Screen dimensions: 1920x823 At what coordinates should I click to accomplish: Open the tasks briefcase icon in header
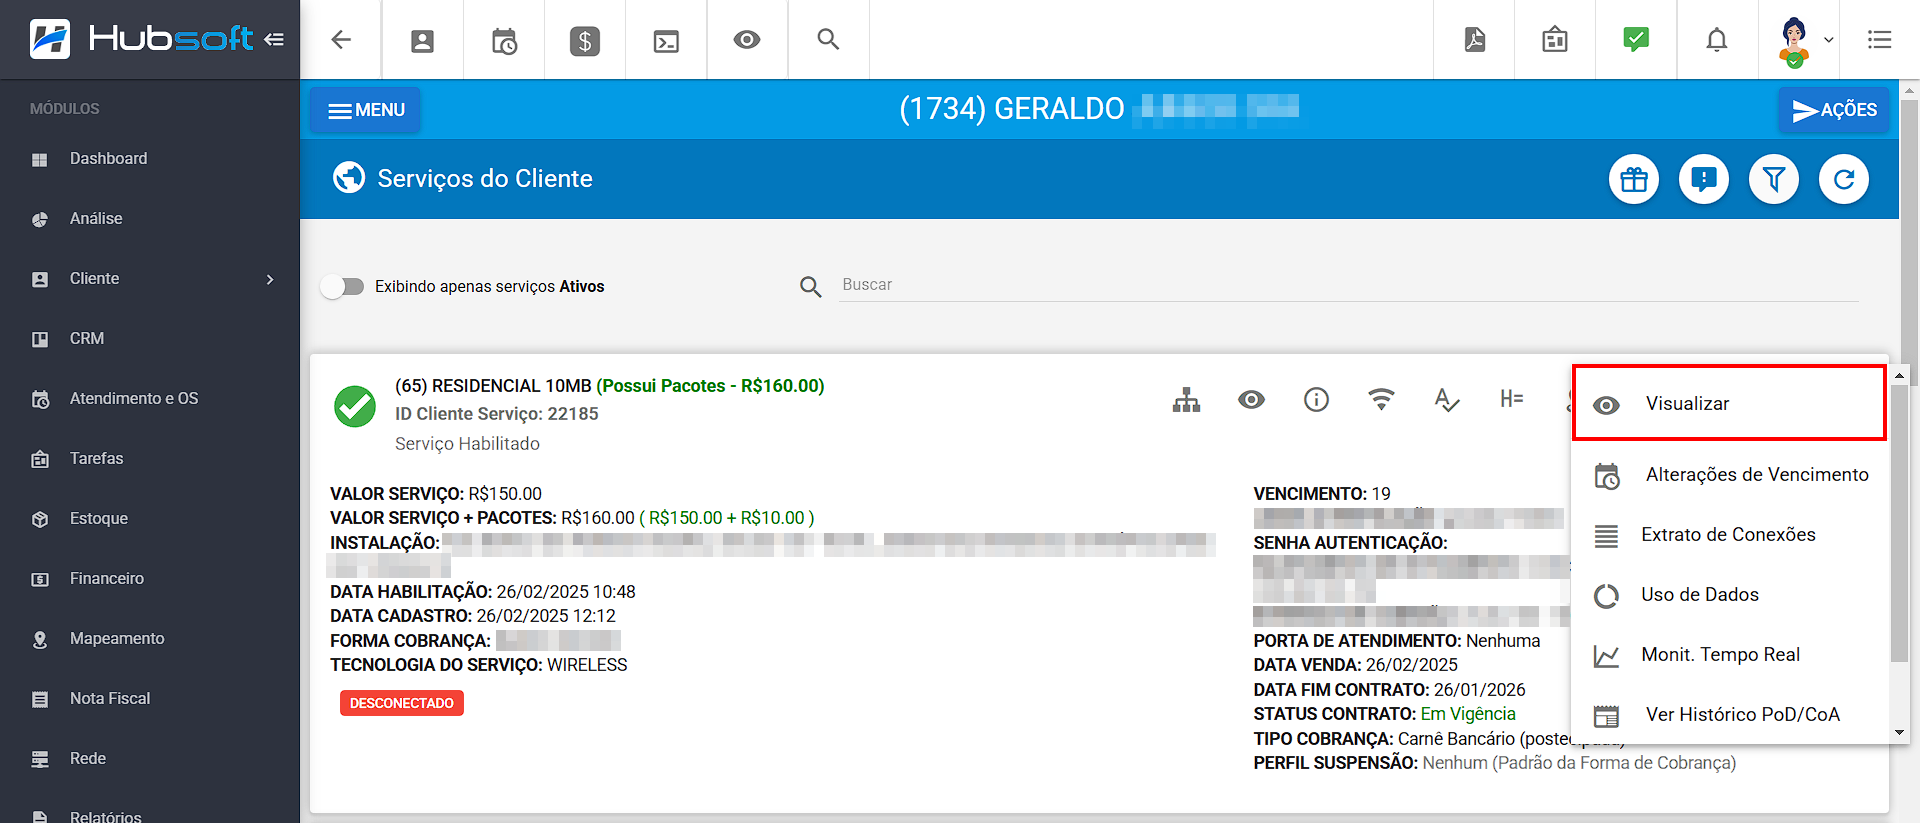(1555, 39)
